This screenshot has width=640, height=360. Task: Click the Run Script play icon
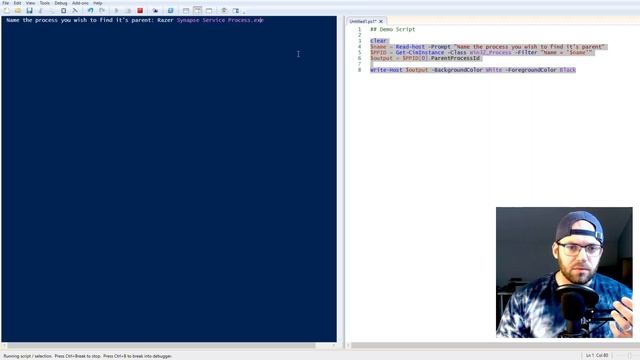[116, 11]
